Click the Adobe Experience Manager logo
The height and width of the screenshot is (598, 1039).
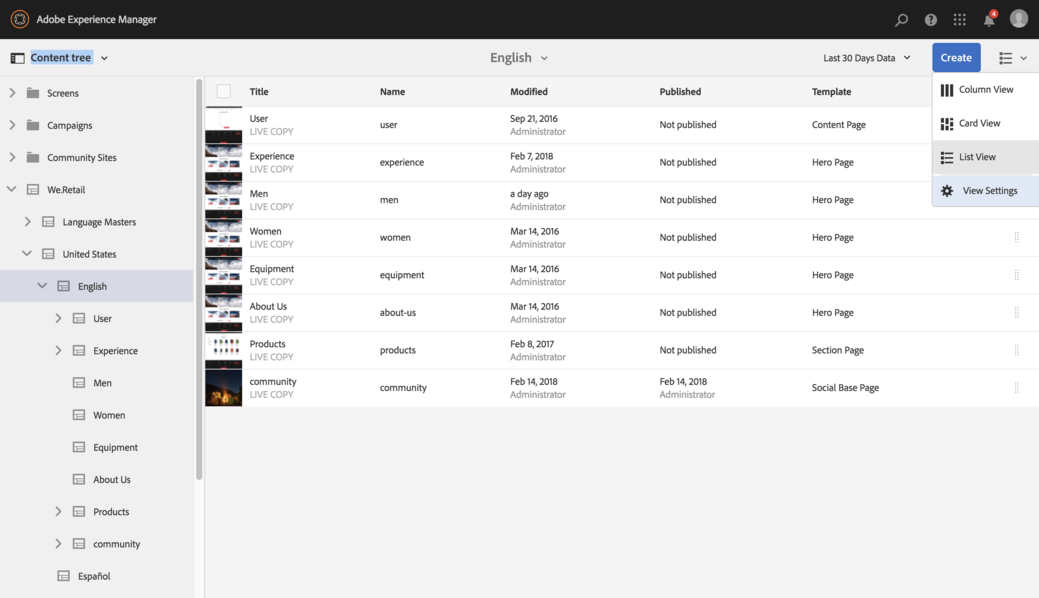pos(20,19)
